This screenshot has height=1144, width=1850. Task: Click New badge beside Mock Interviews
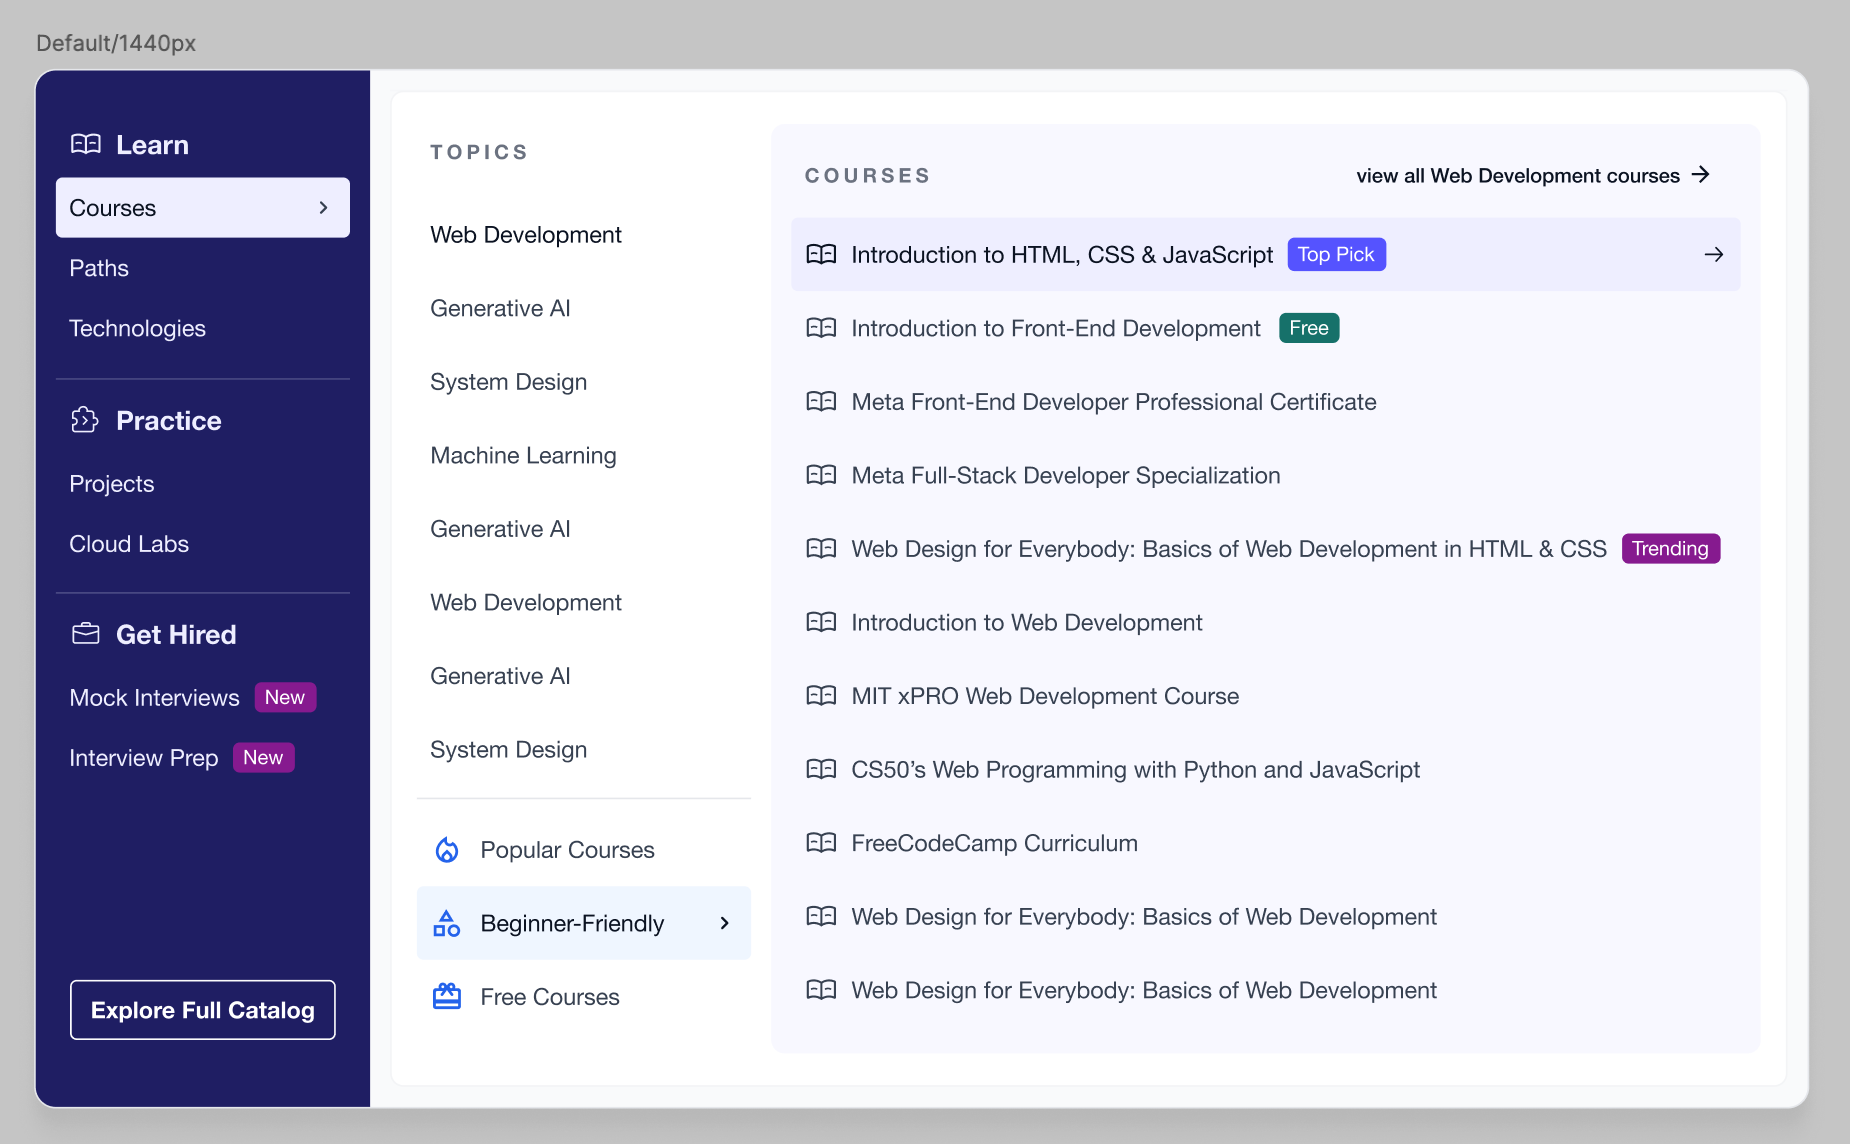285,697
